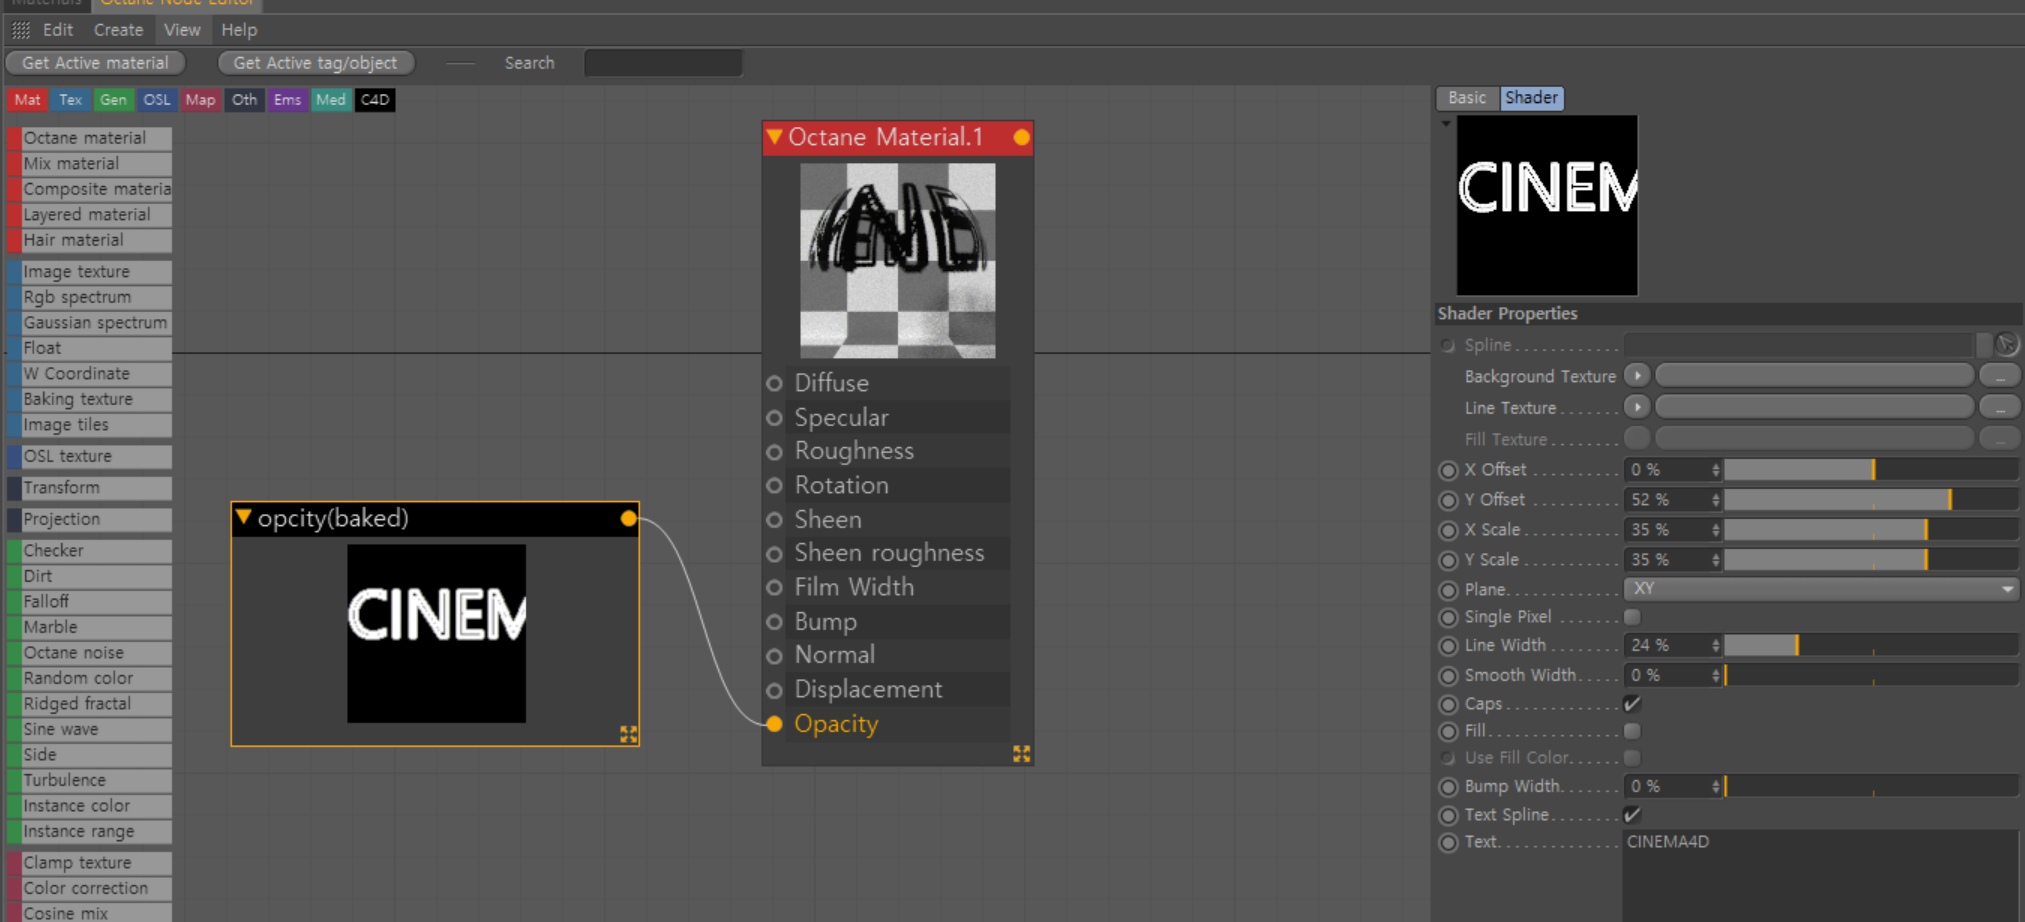Click Get Active tag/object button
Image resolution: width=2025 pixels, height=922 pixels.
315,63
